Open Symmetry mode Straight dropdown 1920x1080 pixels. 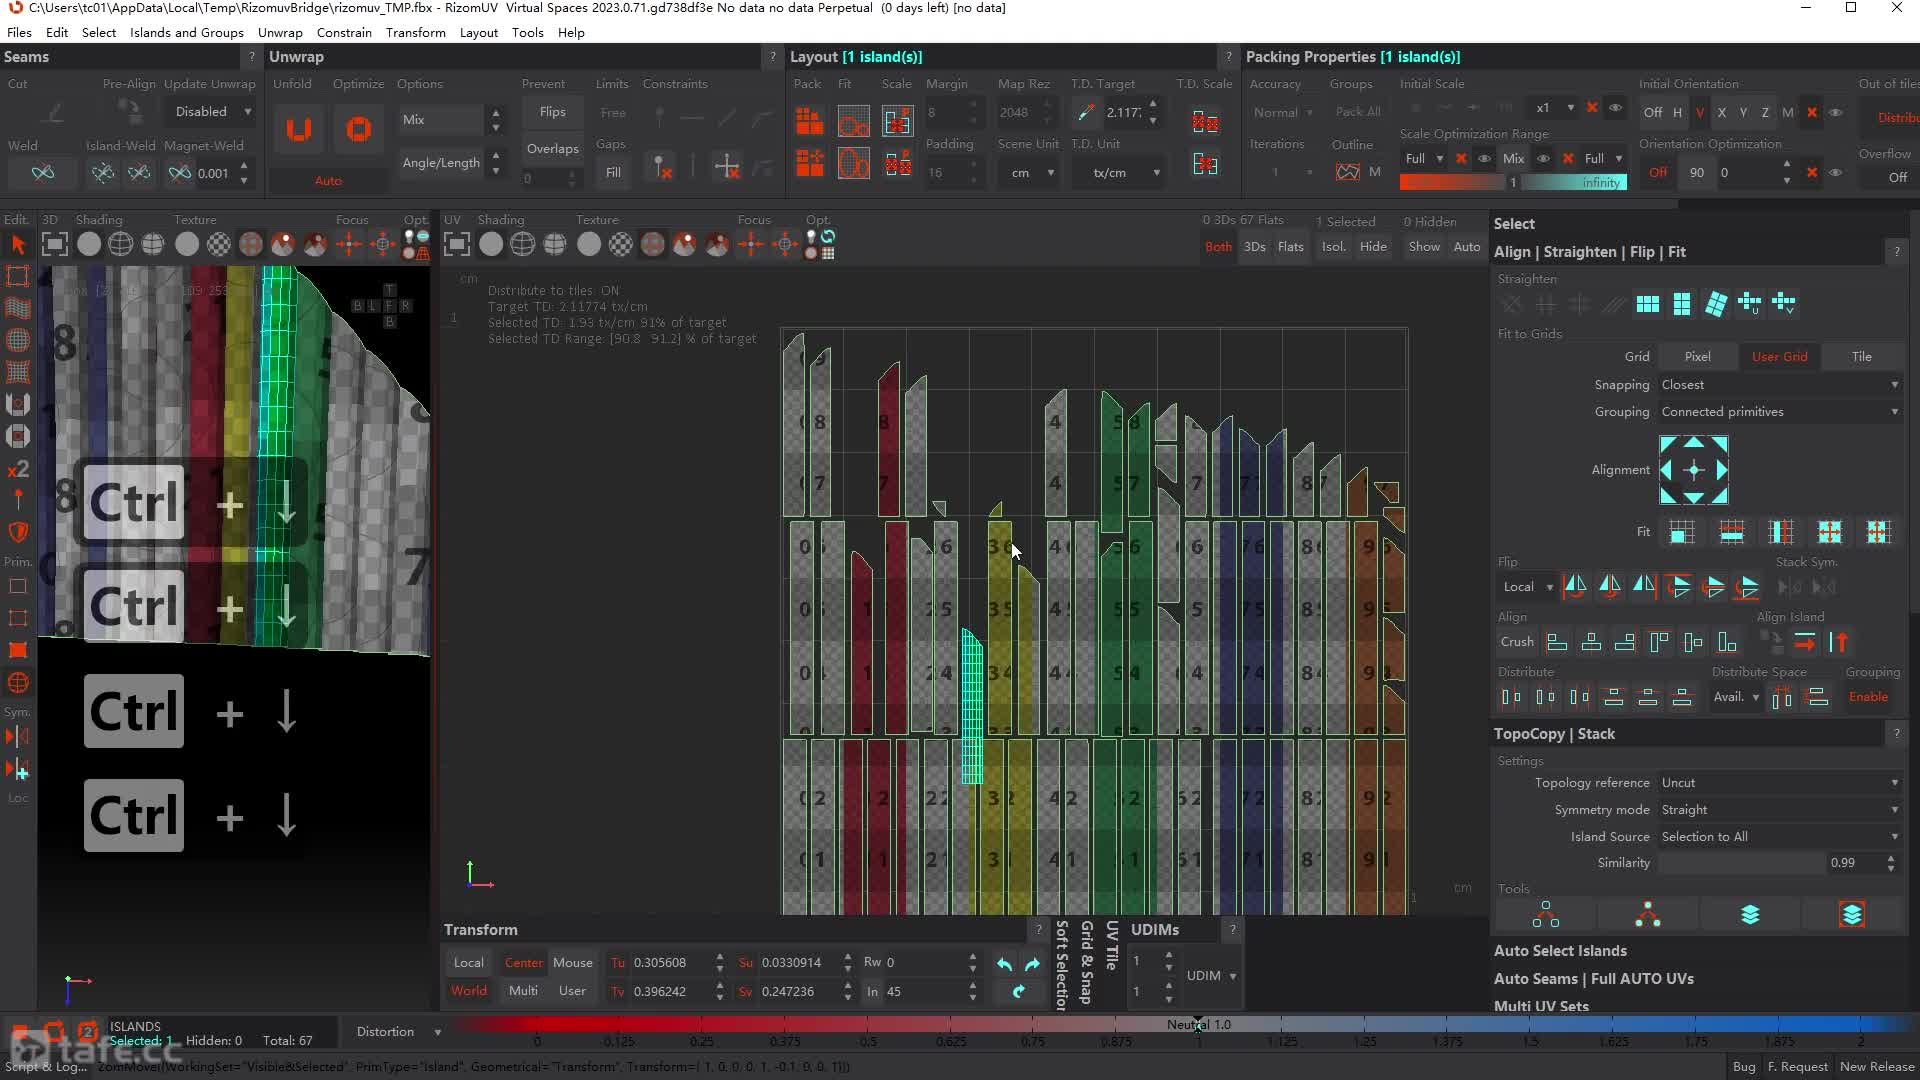1779,810
